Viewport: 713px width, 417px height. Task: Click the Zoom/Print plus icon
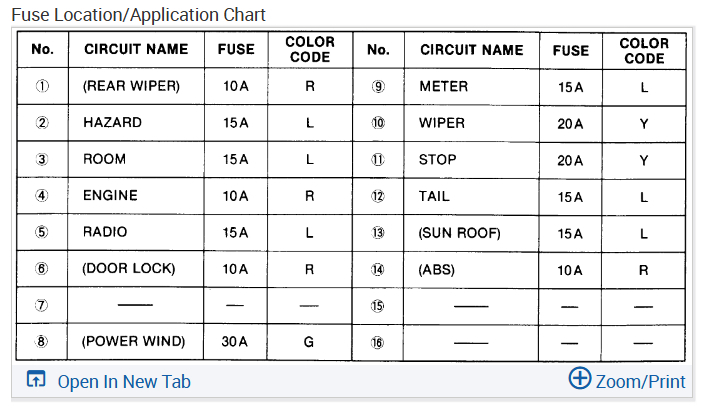point(579,378)
